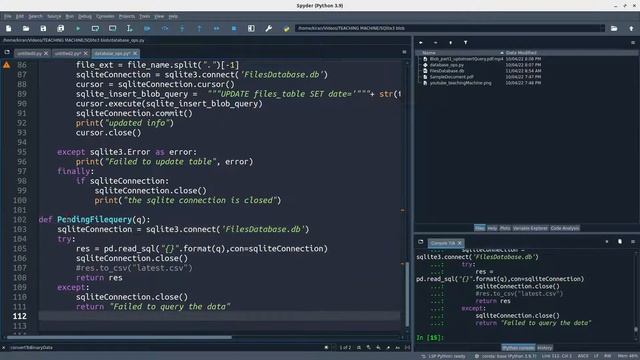This screenshot has width=640, height=360.
Task: Click the Run selection or current line icon
Action: click(x=129, y=28)
